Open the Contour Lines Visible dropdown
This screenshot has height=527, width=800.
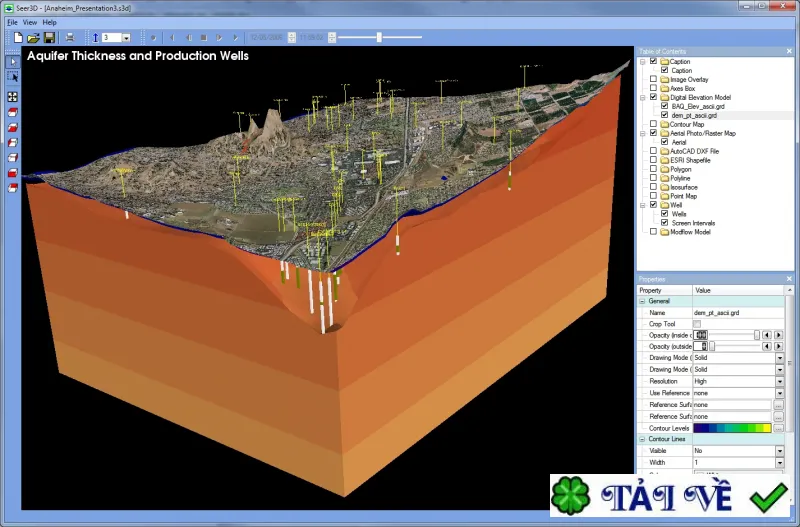[x=780, y=451]
